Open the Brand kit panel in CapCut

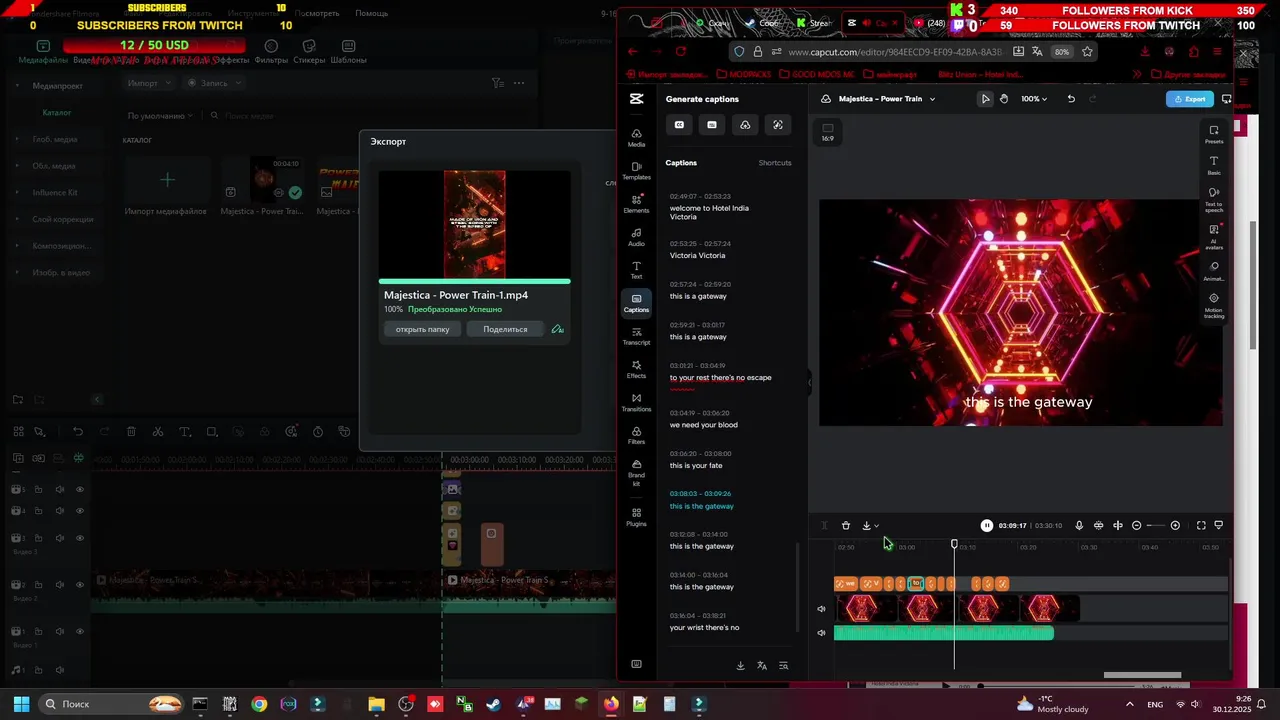[636, 473]
